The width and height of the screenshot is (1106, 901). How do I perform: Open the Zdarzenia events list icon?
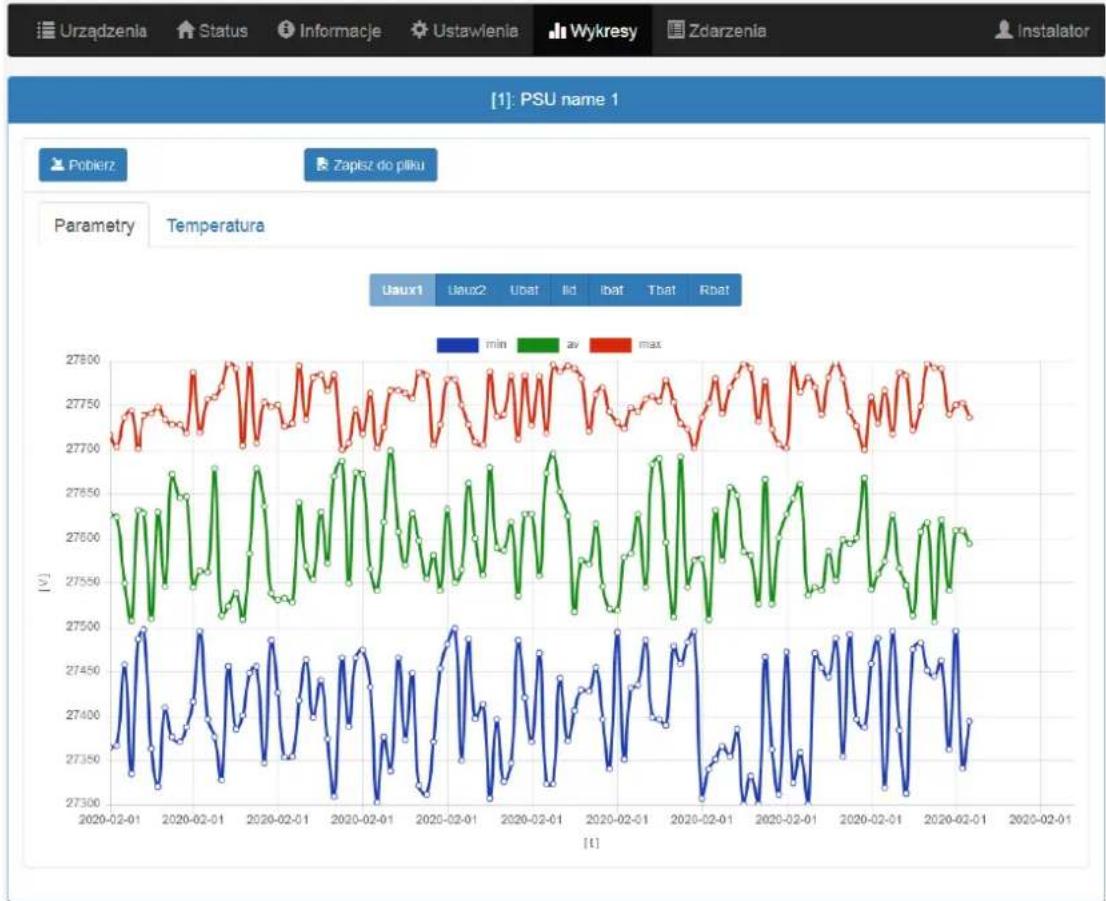click(676, 30)
